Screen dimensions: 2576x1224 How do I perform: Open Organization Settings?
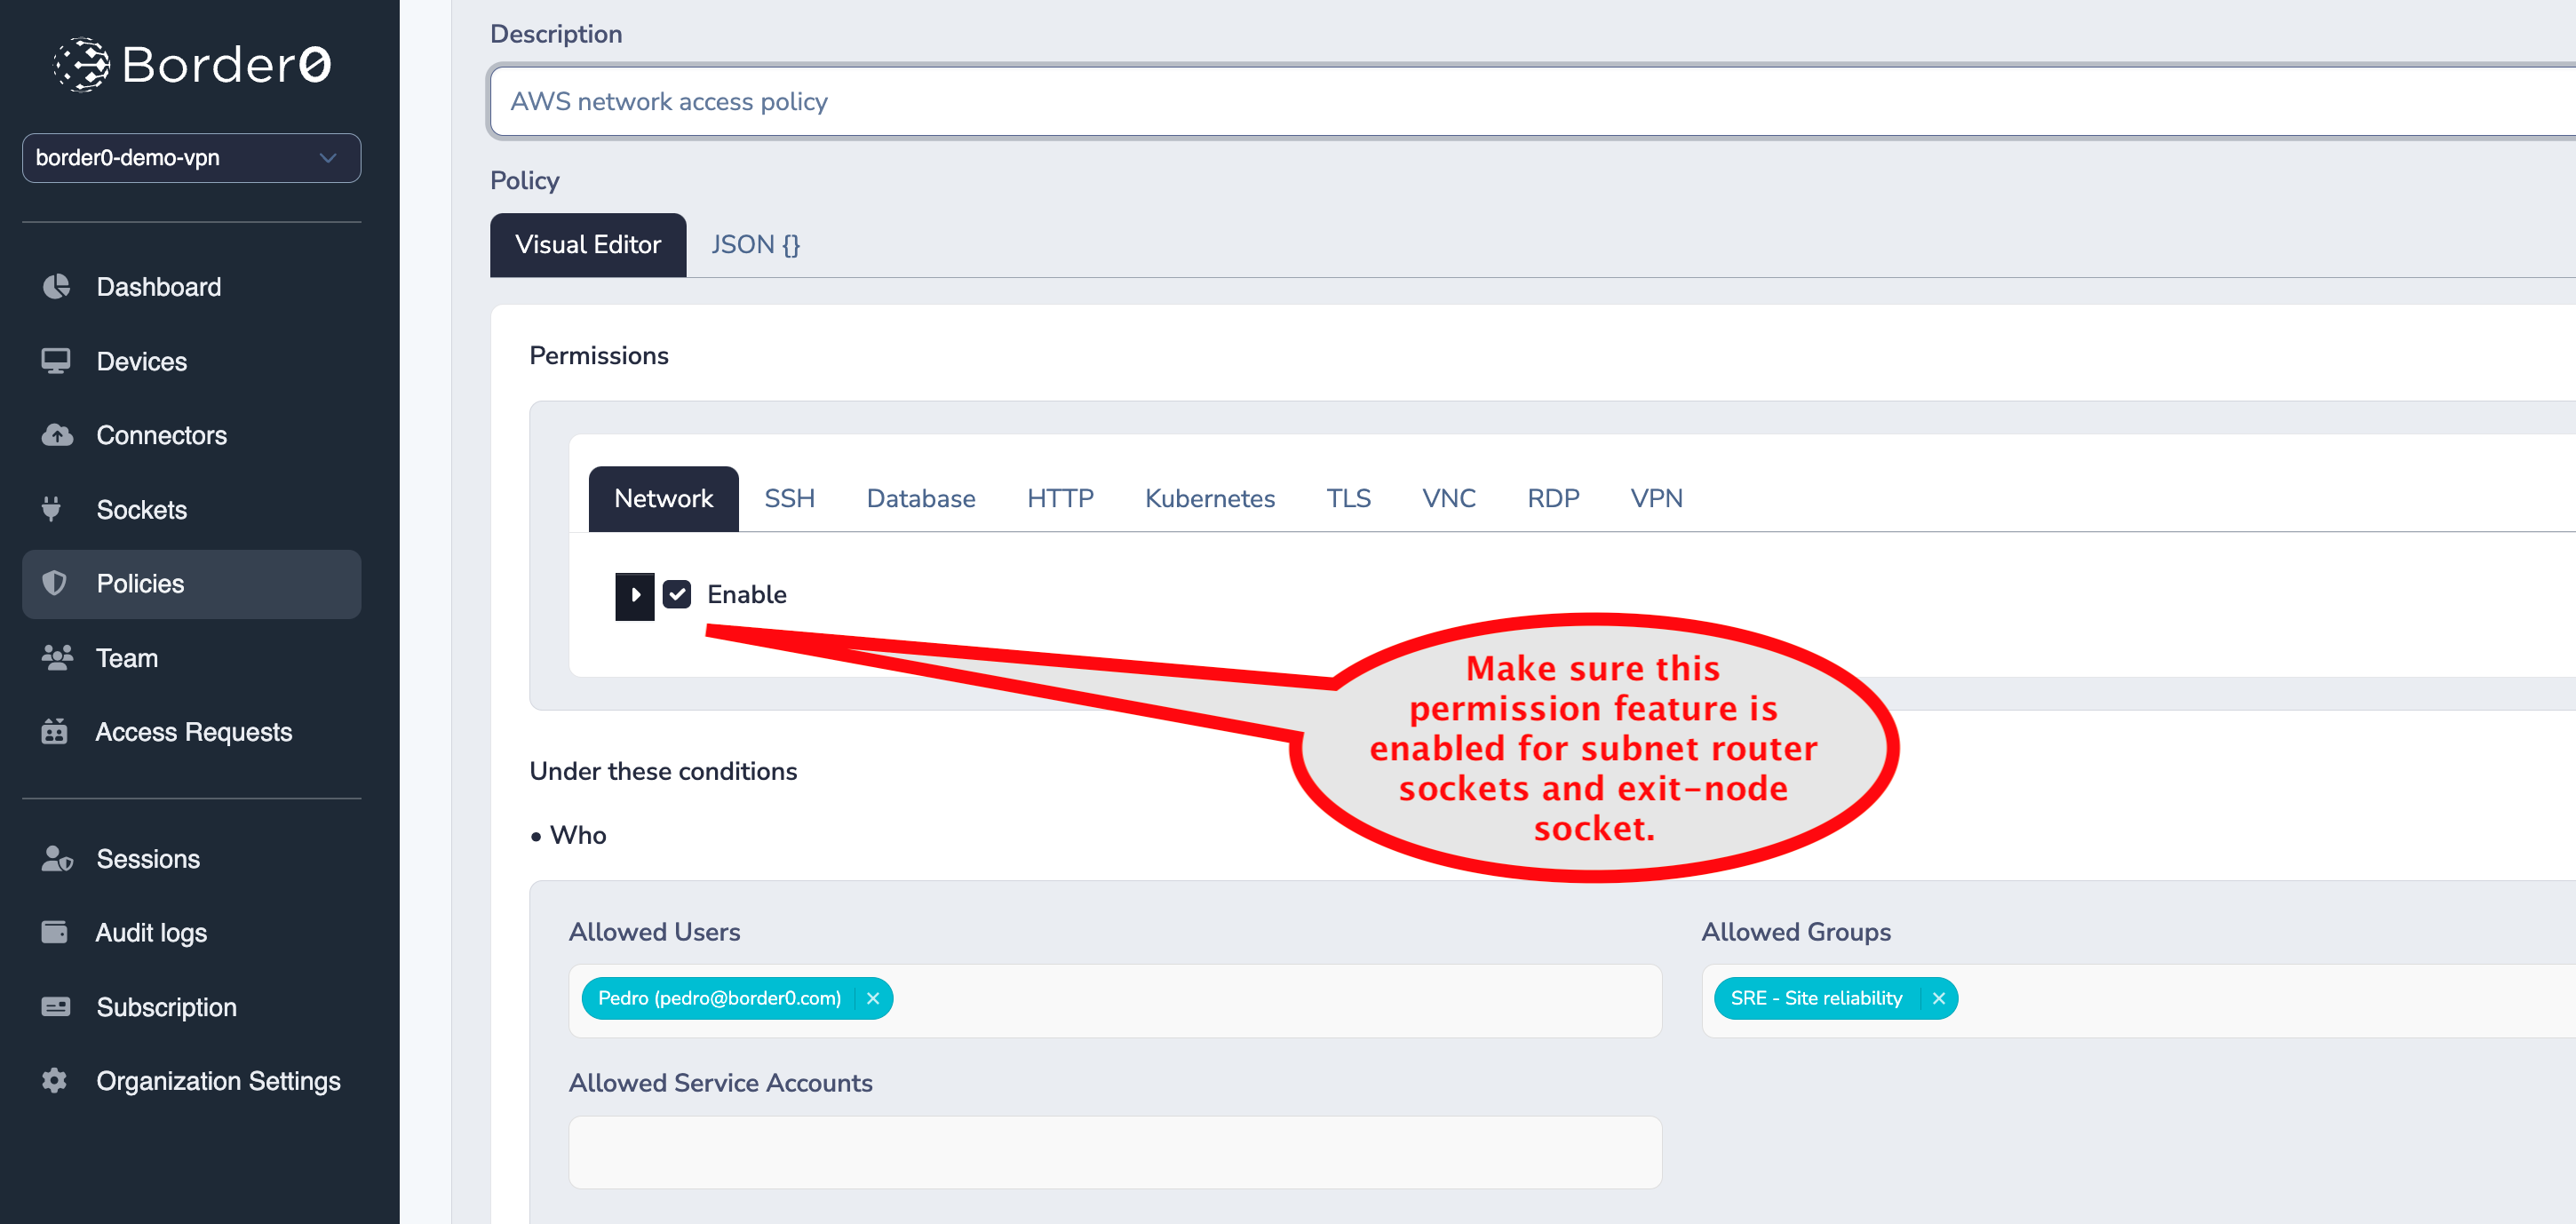pyautogui.click(x=191, y=1080)
